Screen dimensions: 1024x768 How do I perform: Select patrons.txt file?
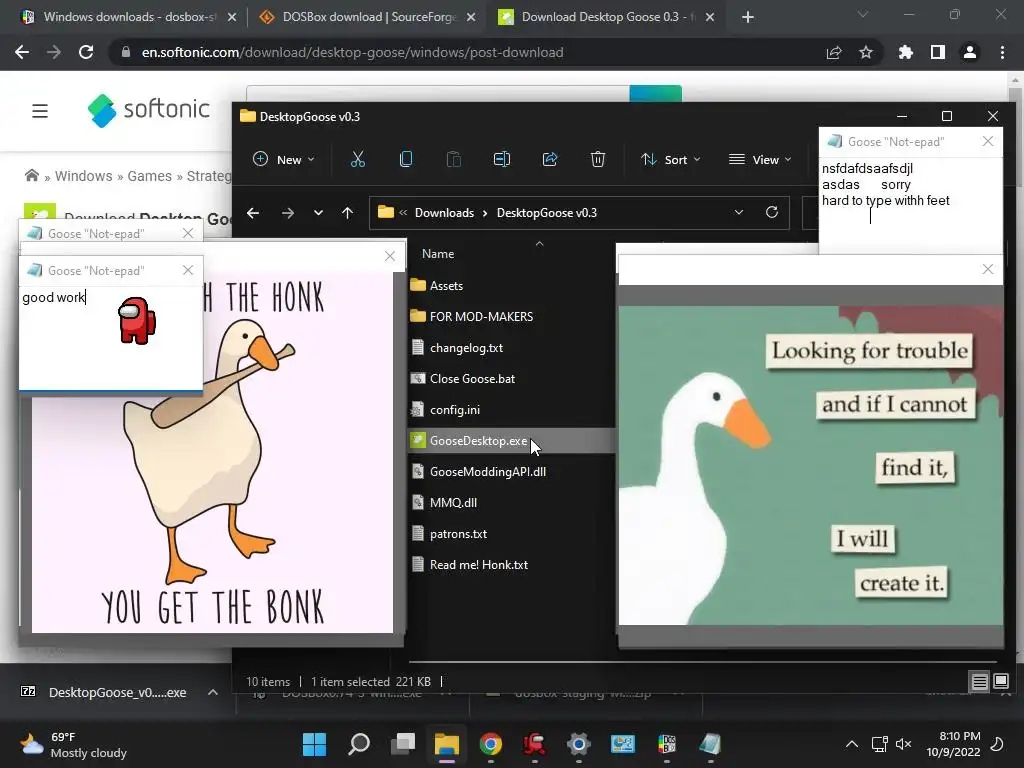point(458,534)
